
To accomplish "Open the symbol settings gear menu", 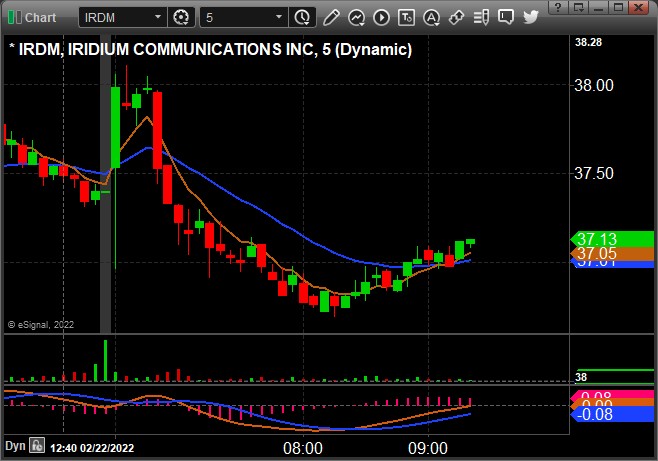I will pyautogui.click(x=181, y=18).
